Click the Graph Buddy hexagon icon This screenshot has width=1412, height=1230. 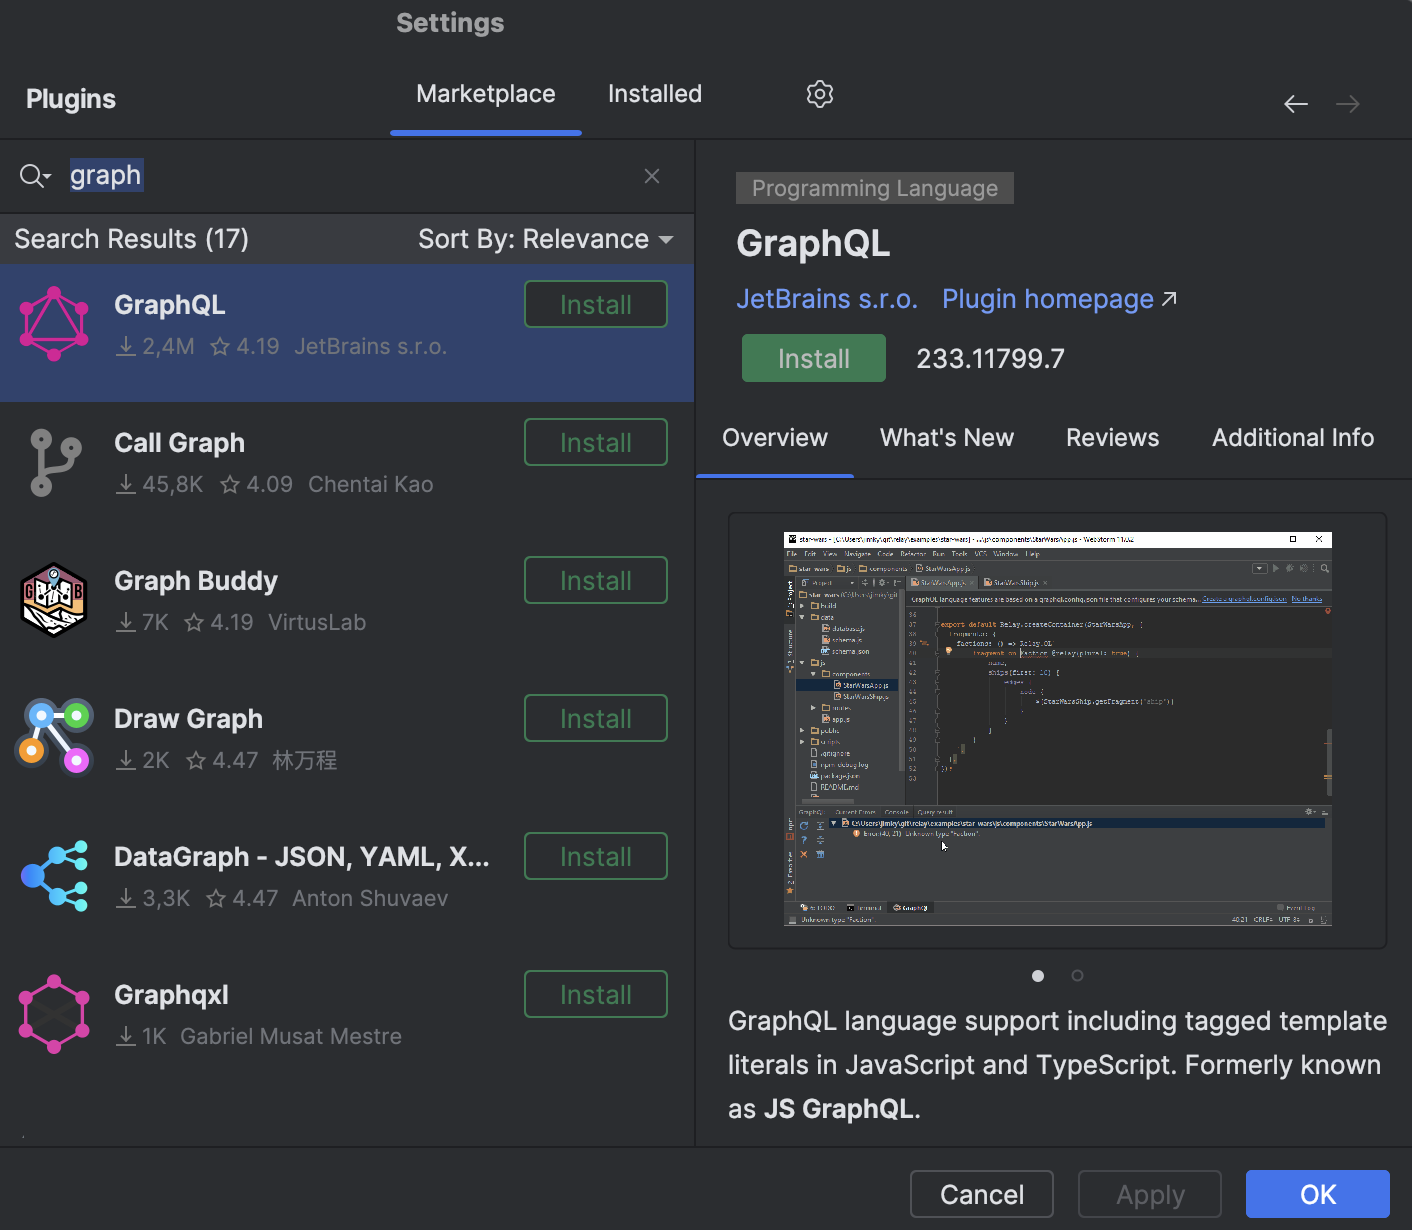point(53,600)
